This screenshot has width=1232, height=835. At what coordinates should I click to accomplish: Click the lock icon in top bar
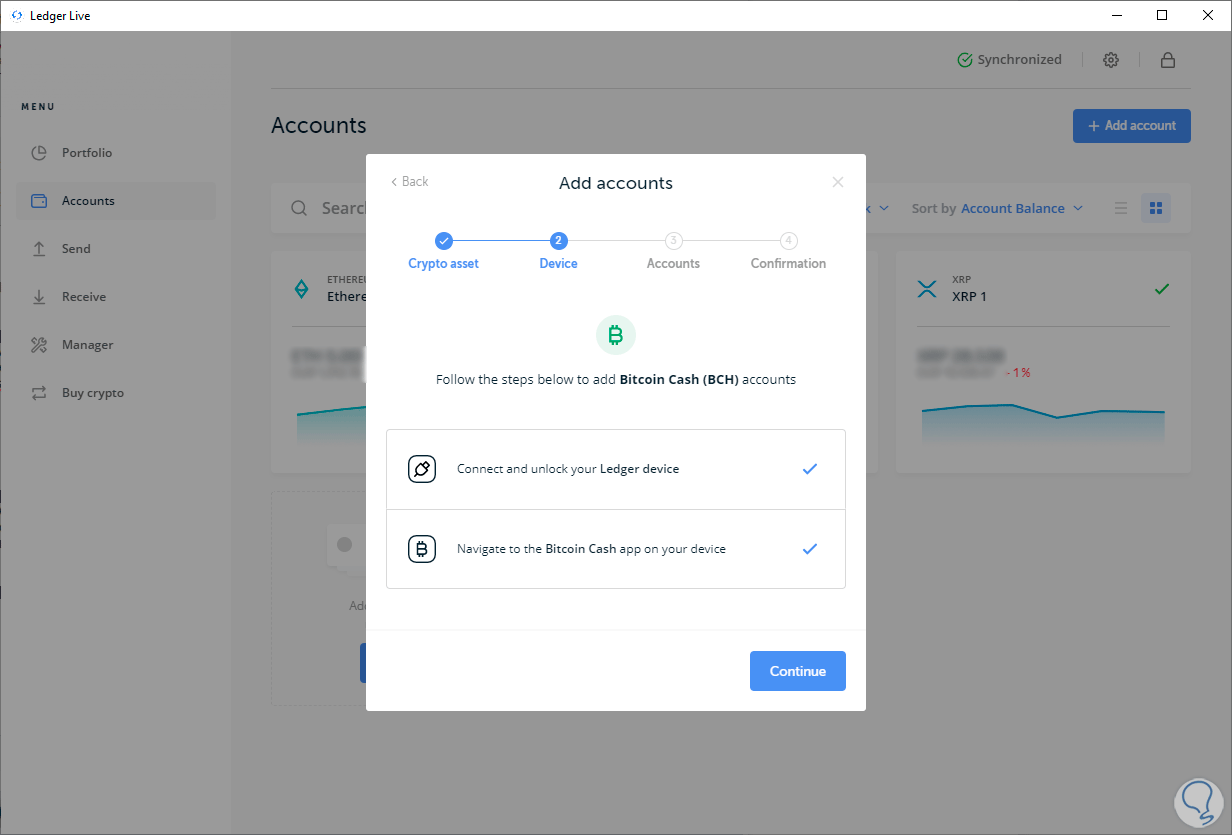click(1167, 60)
